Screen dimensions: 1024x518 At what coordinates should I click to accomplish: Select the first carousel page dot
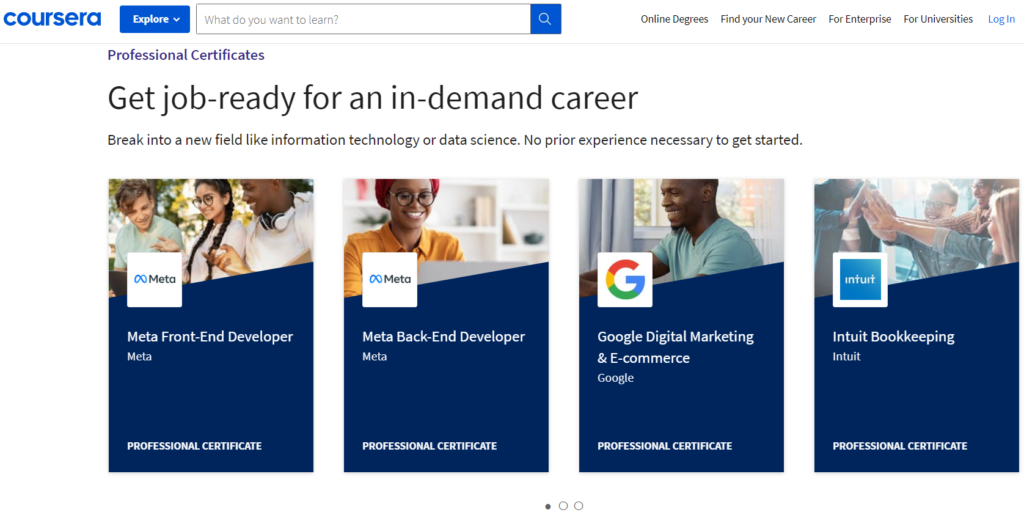tap(547, 506)
